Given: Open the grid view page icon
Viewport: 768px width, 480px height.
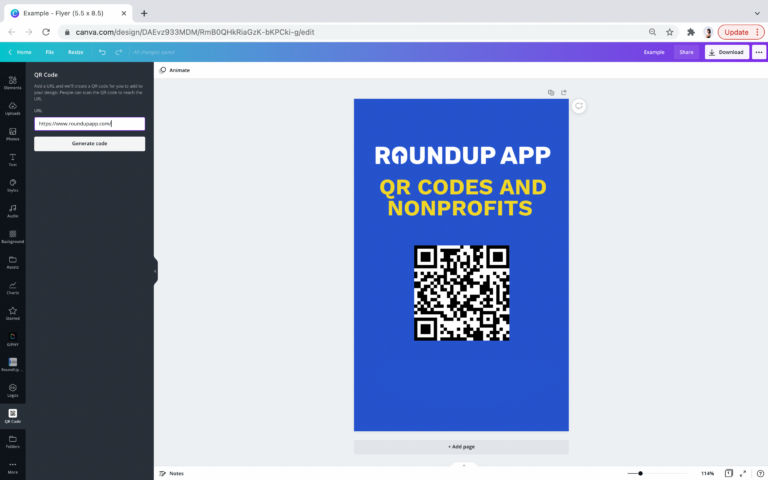Looking at the screenshot, I should [729, 473].
